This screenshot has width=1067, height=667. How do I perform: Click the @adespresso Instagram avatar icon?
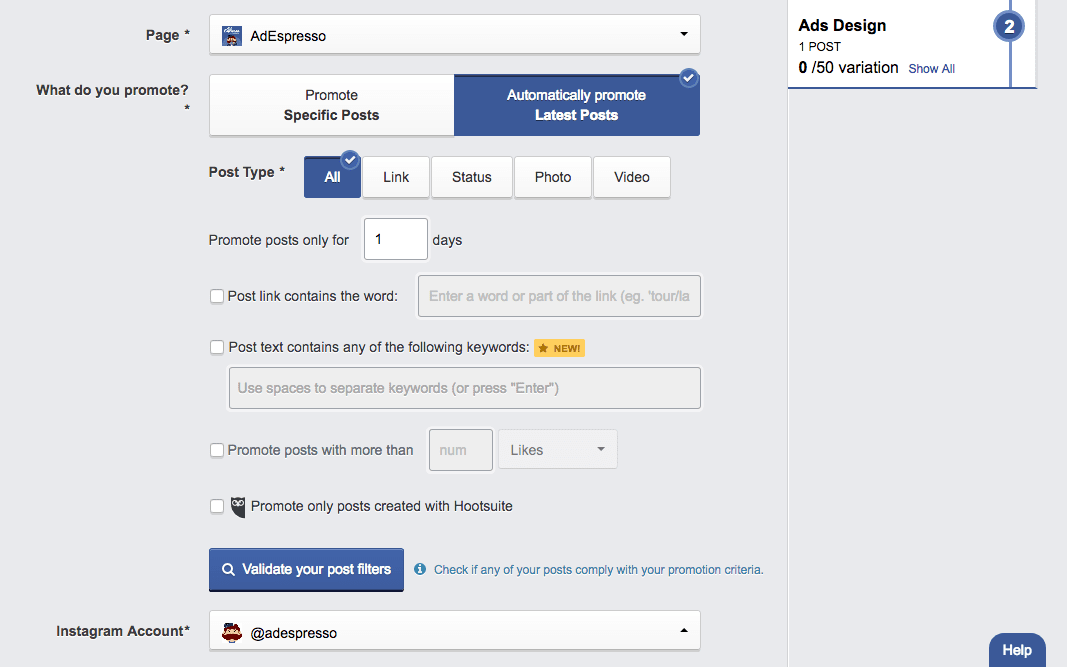(232, 632)
